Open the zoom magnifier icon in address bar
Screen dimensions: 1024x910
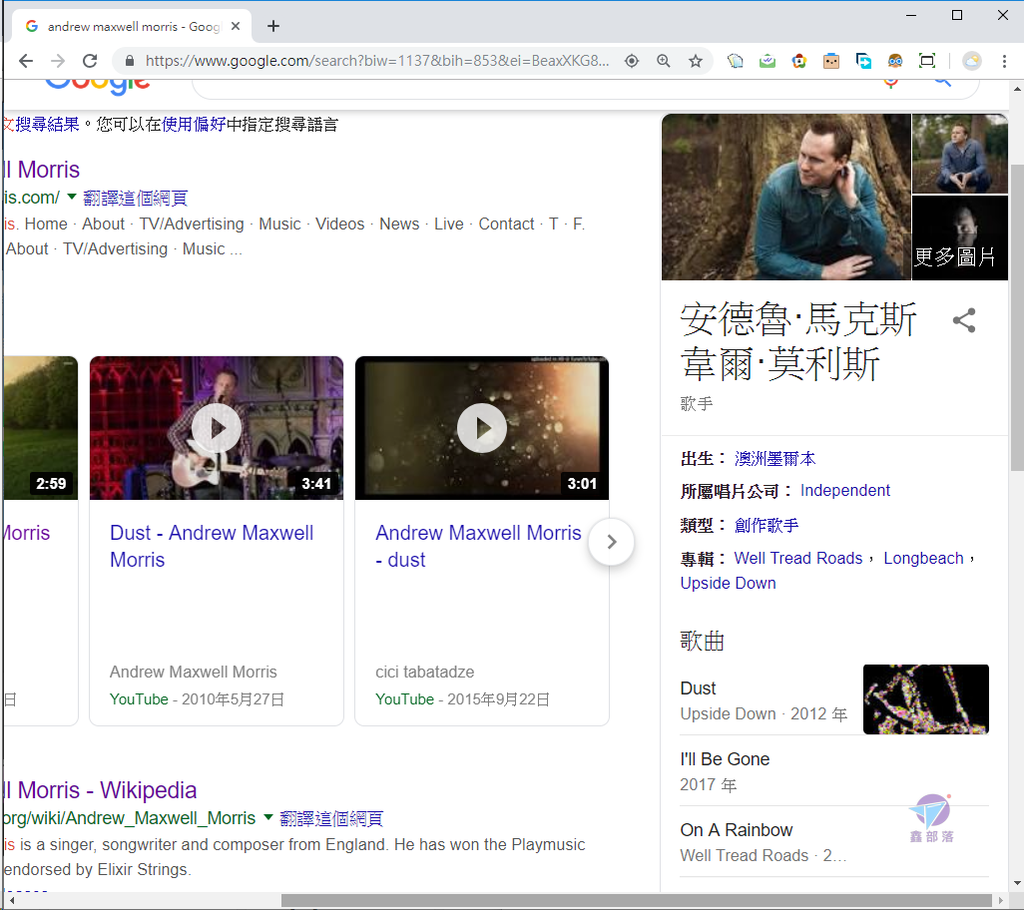tap(664, 61)
